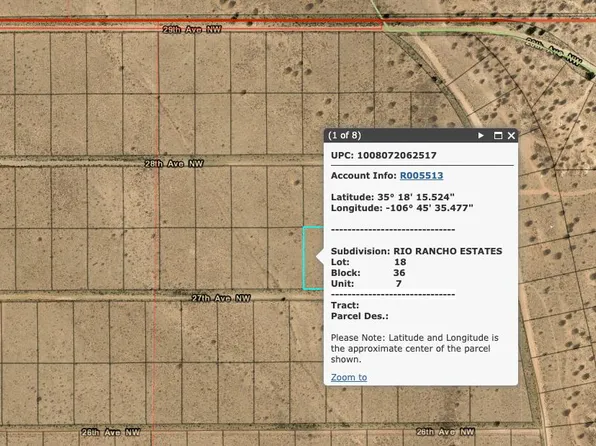Click the Subdivision: RIO RANCHO ESTATES line
Viewport: 596px width, 446px height.
417,251
